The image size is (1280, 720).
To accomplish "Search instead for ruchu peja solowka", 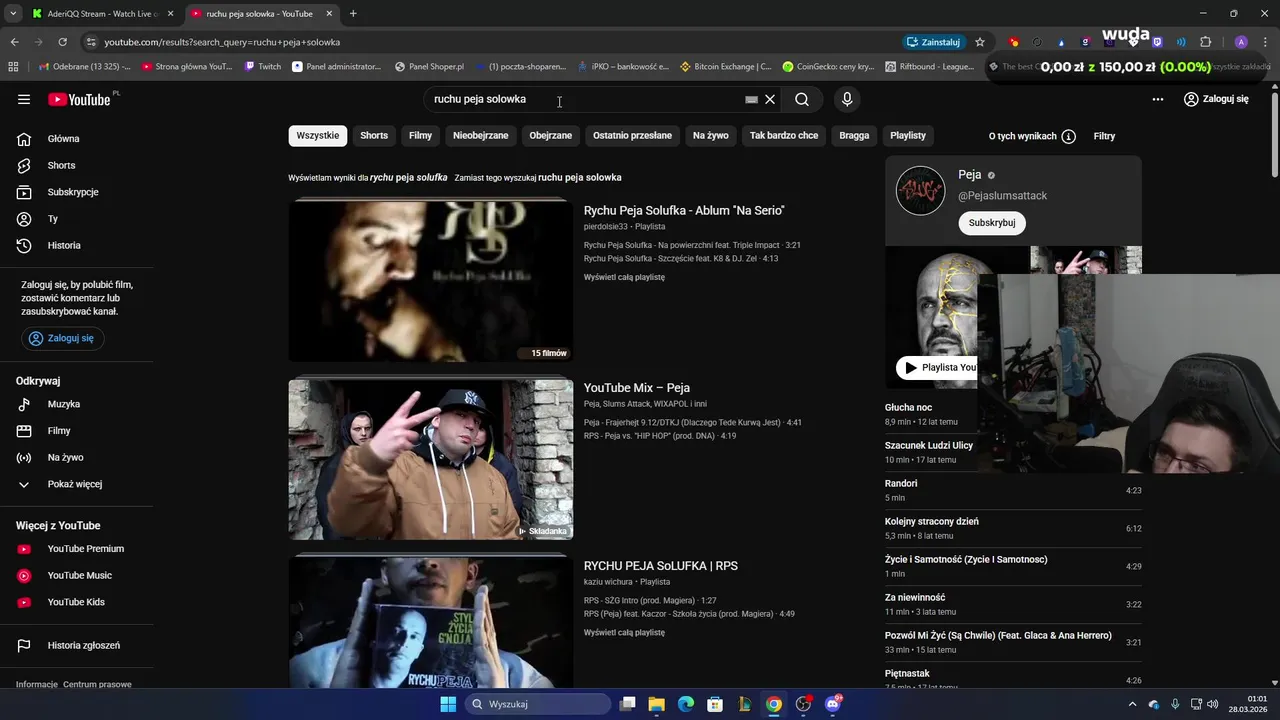I will click(580, 178).
